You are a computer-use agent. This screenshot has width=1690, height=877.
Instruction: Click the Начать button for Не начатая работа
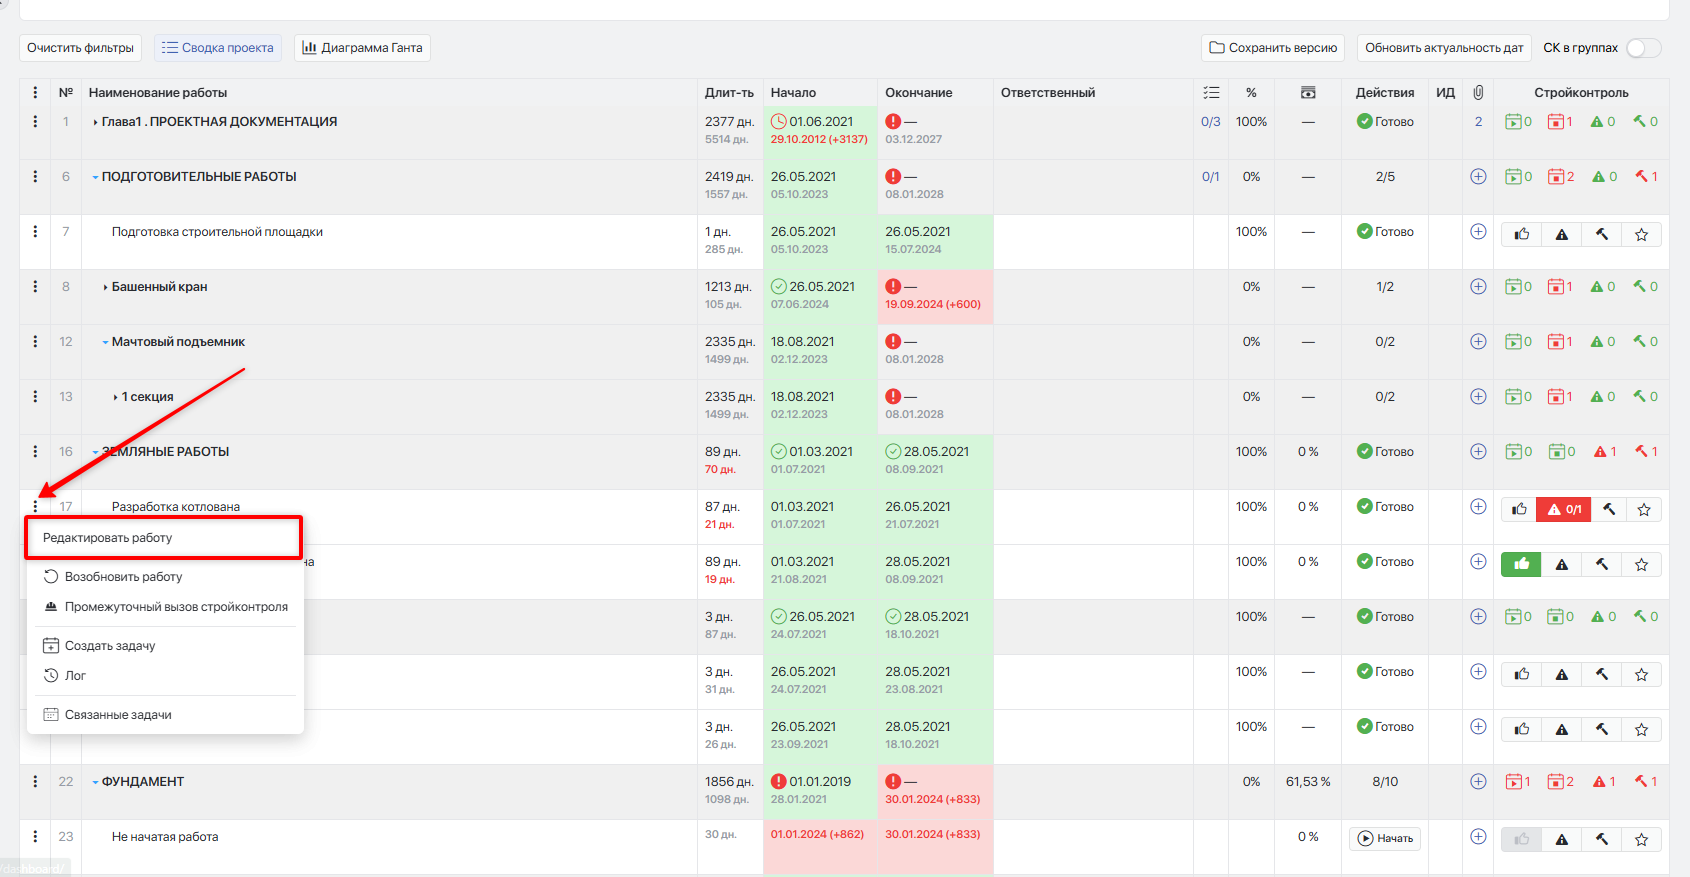(x=1385, y=839)
